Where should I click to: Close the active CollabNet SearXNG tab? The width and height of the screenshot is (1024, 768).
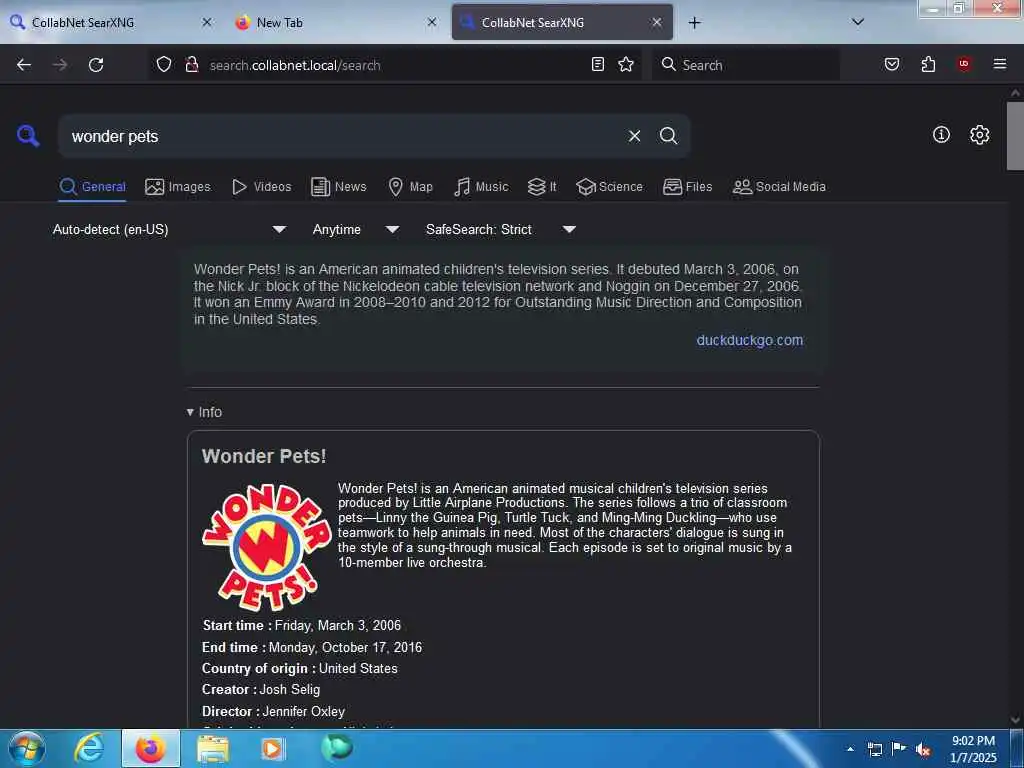[x=657, y=22]
